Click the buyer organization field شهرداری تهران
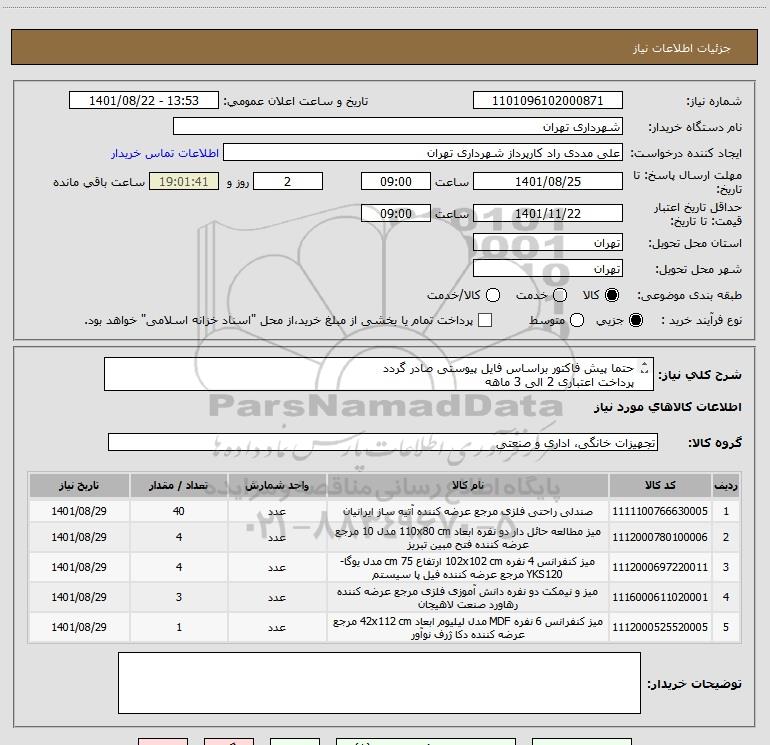 point(398,127)
